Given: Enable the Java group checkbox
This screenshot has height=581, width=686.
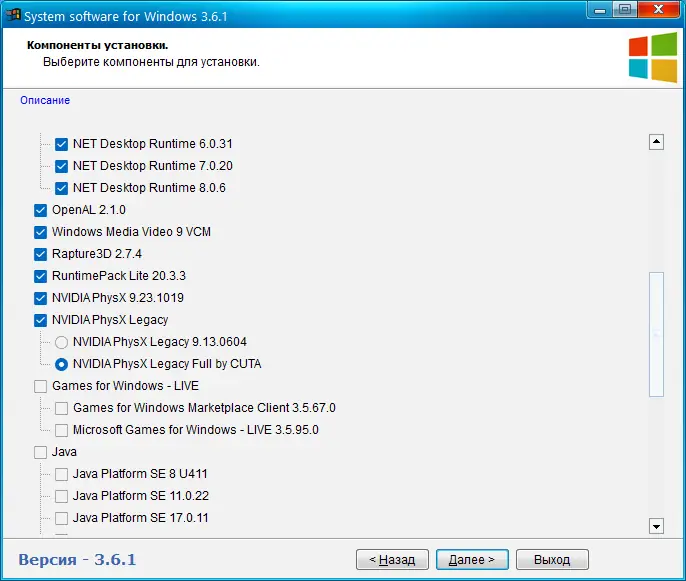Looking at the screenshot, I should click(40, 452).
